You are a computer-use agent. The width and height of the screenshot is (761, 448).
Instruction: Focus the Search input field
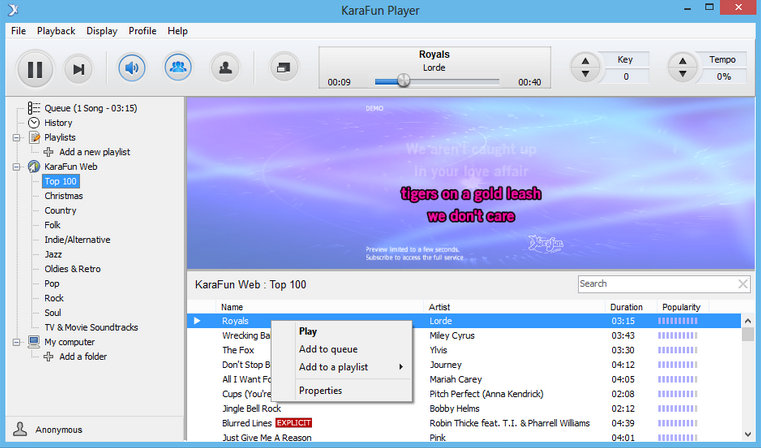658,284
